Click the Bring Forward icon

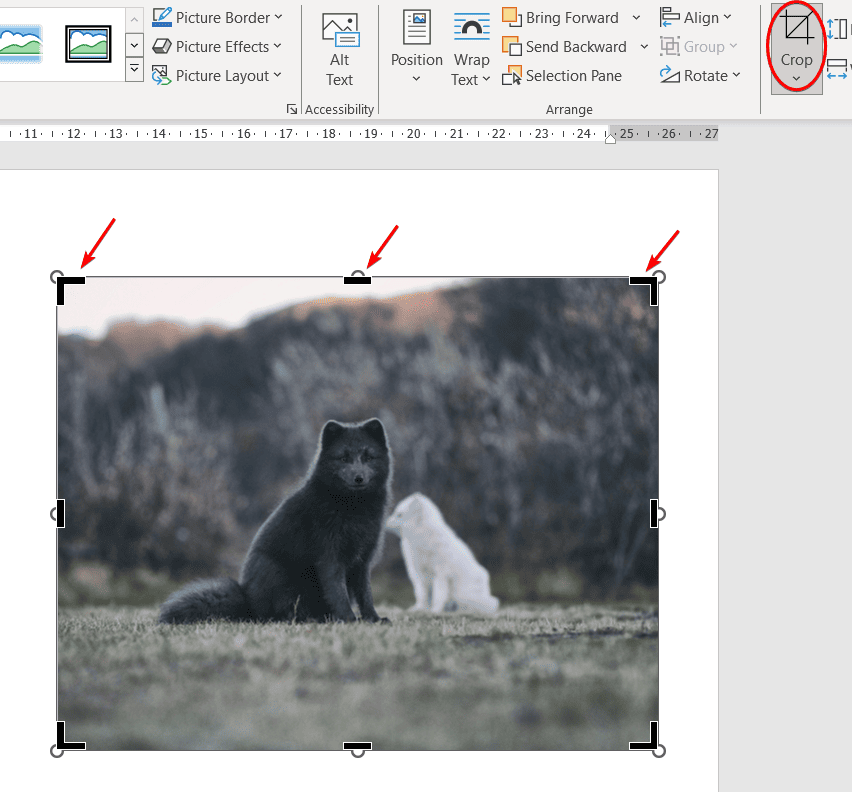[511, 18]
